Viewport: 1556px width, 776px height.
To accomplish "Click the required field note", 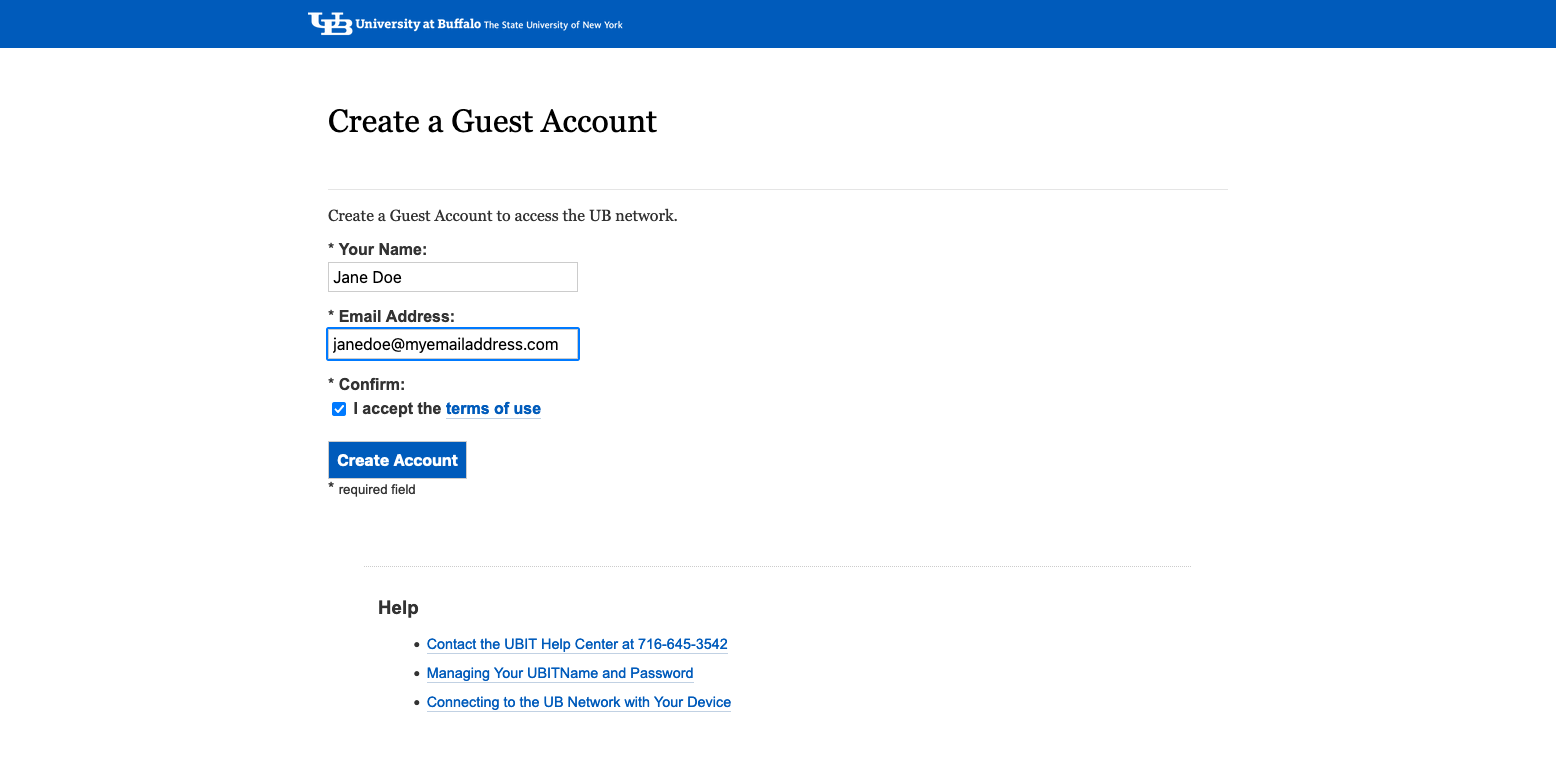I will [x=376, y=490].
